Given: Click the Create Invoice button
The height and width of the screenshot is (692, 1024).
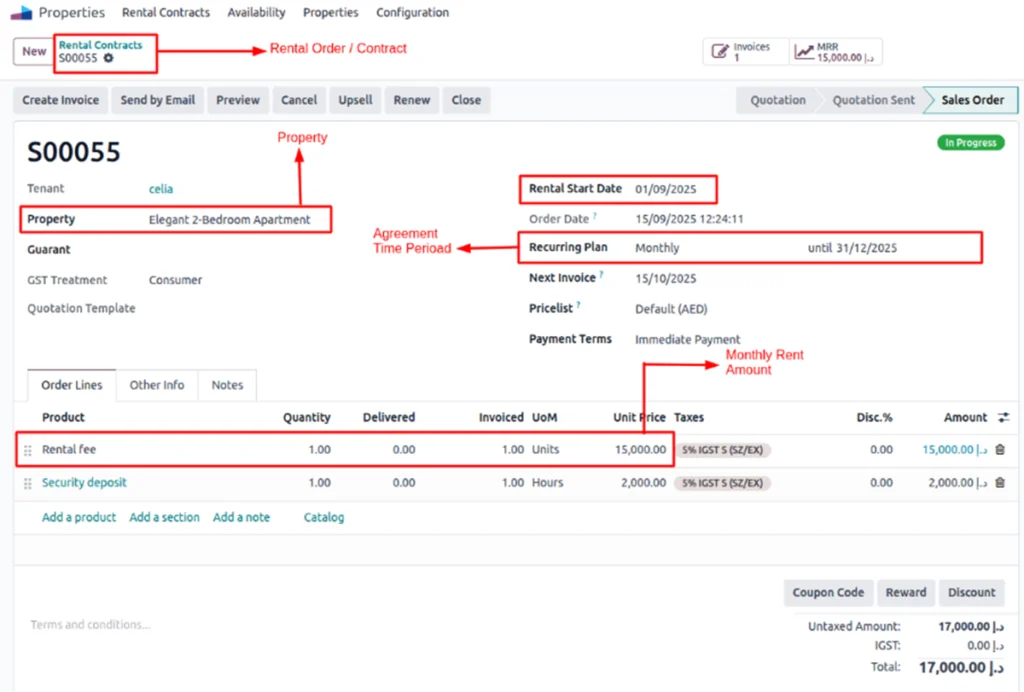Looking at the screenshot, I should [x=61, y=100].
